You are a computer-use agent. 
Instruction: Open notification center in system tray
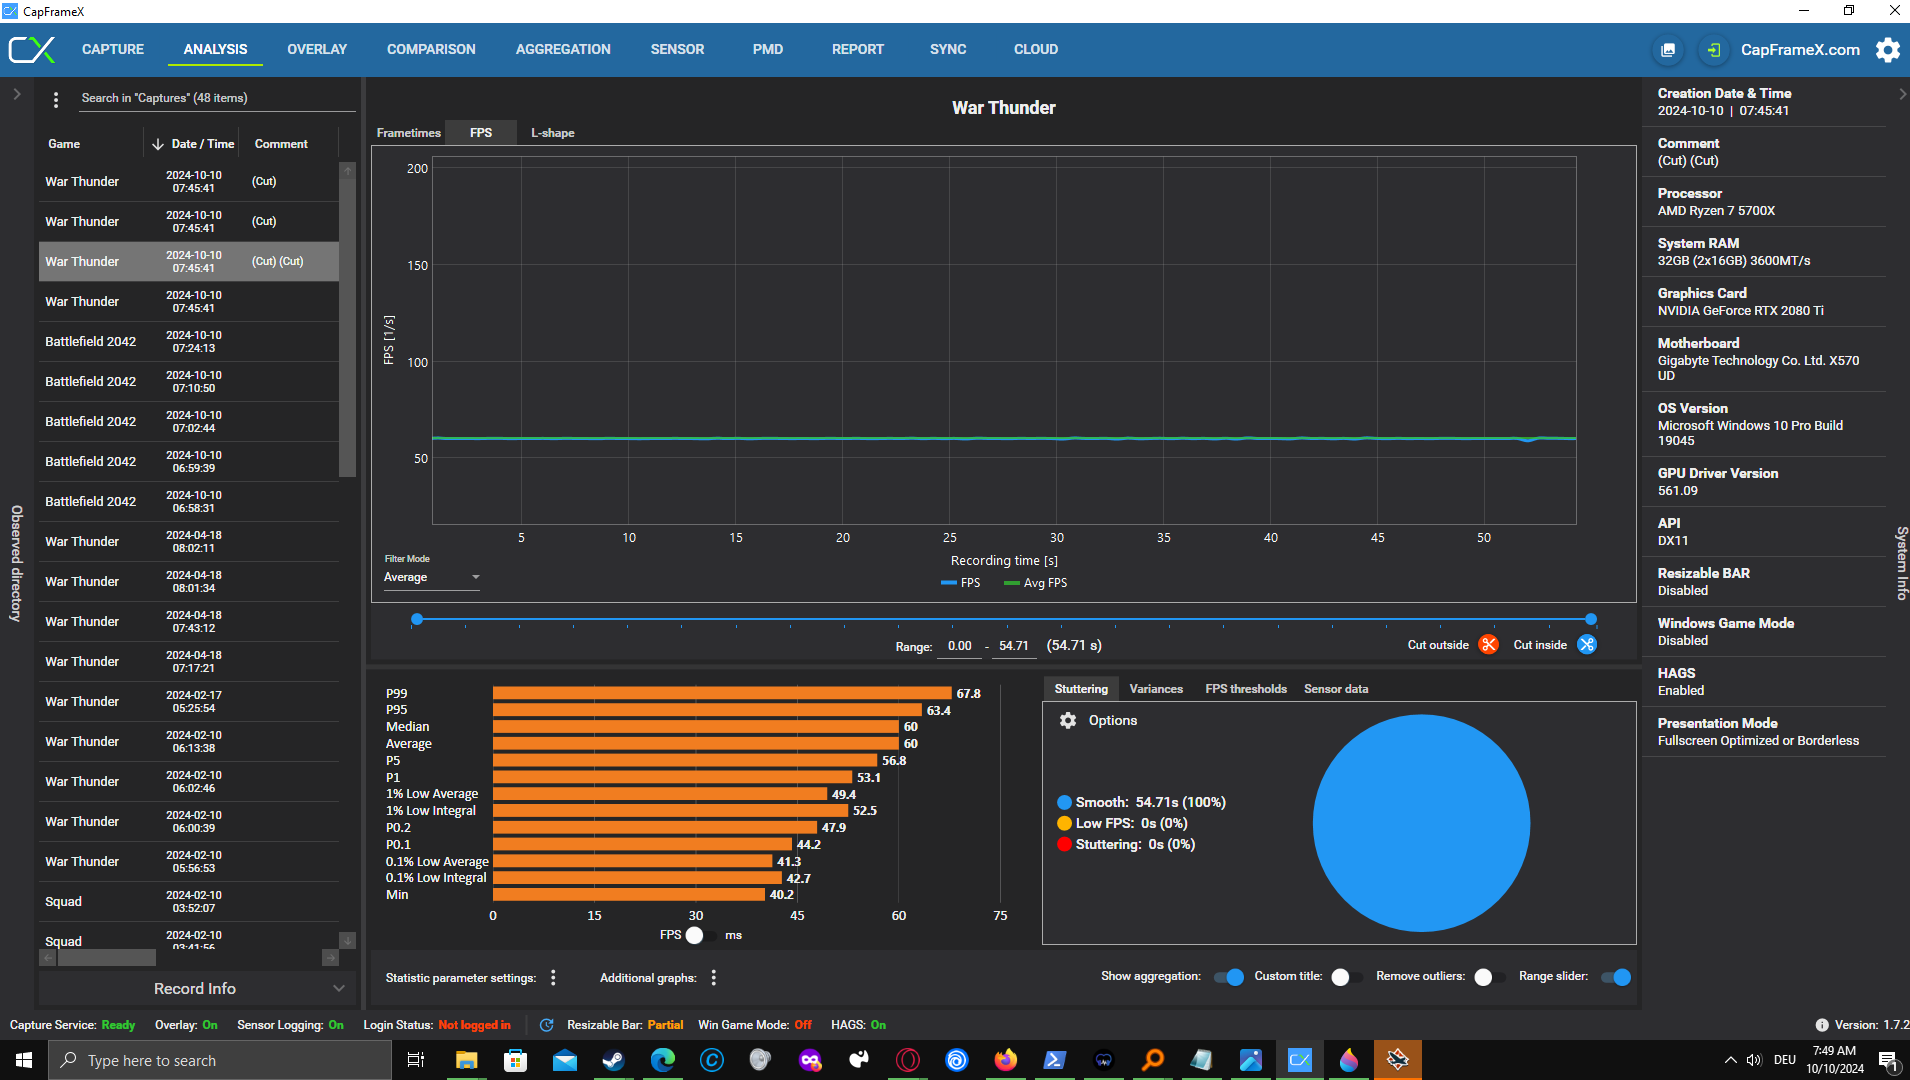point(1888,1060)
